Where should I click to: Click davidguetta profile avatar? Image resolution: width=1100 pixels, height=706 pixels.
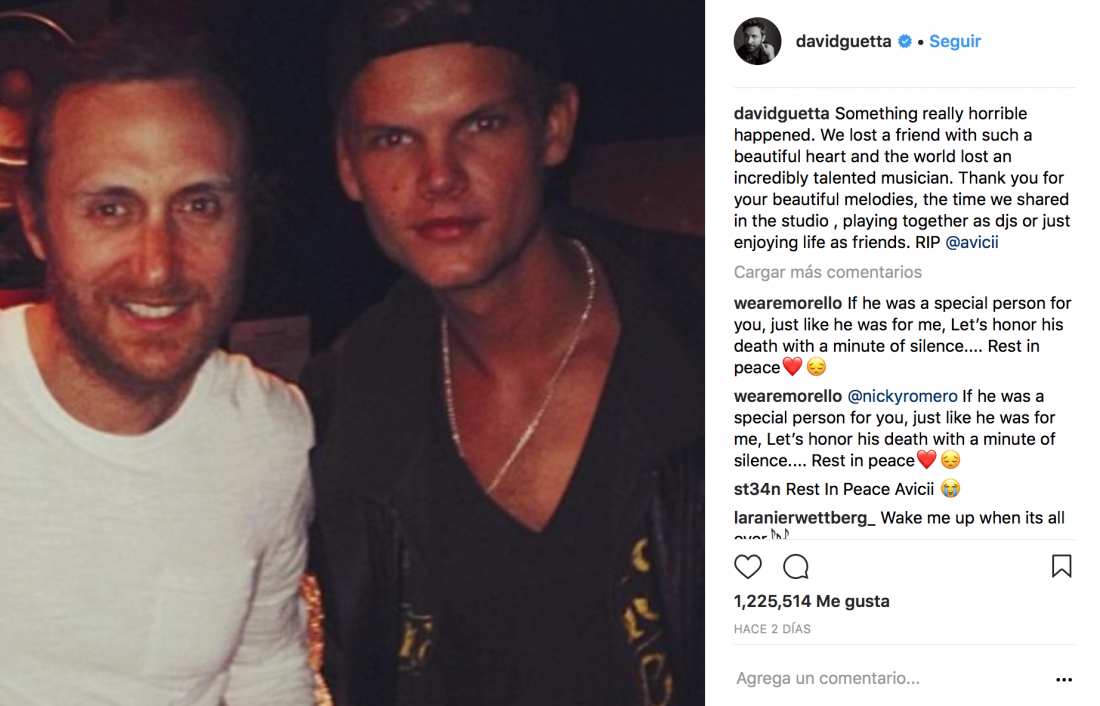point(758,41)
